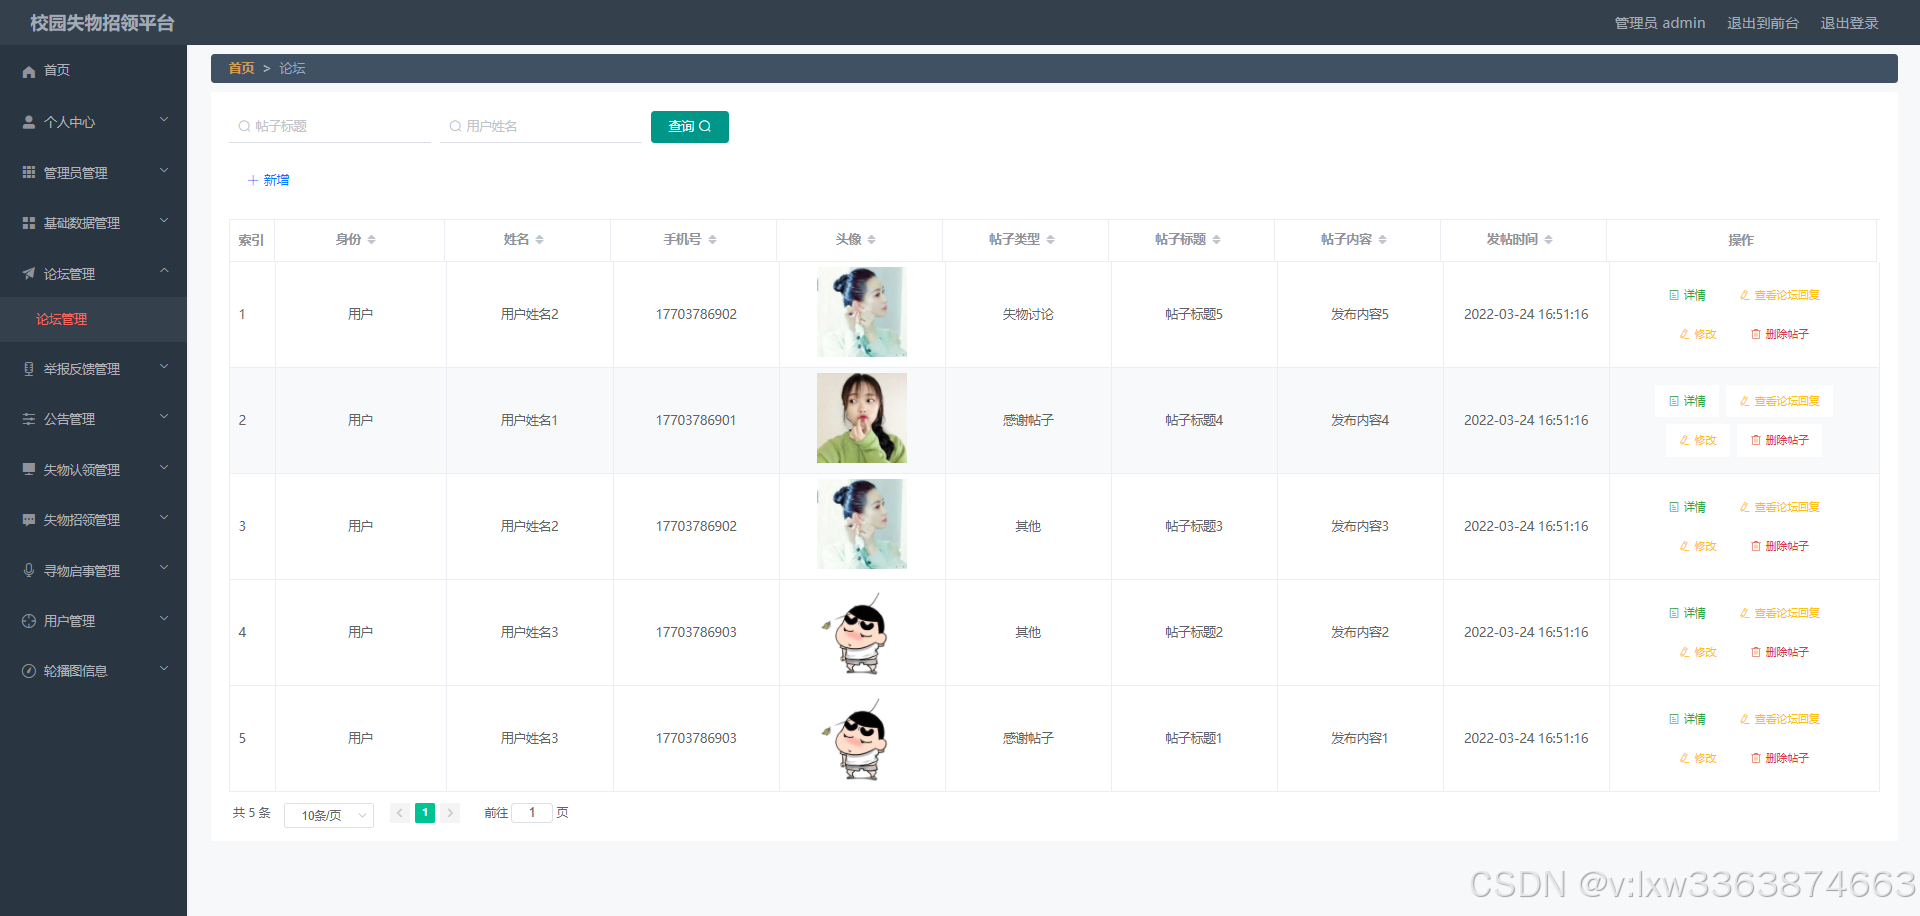Expand the 个人中心 menu chevron
The width and height of the screenshot is (1920, 916).
coord(164,120)
